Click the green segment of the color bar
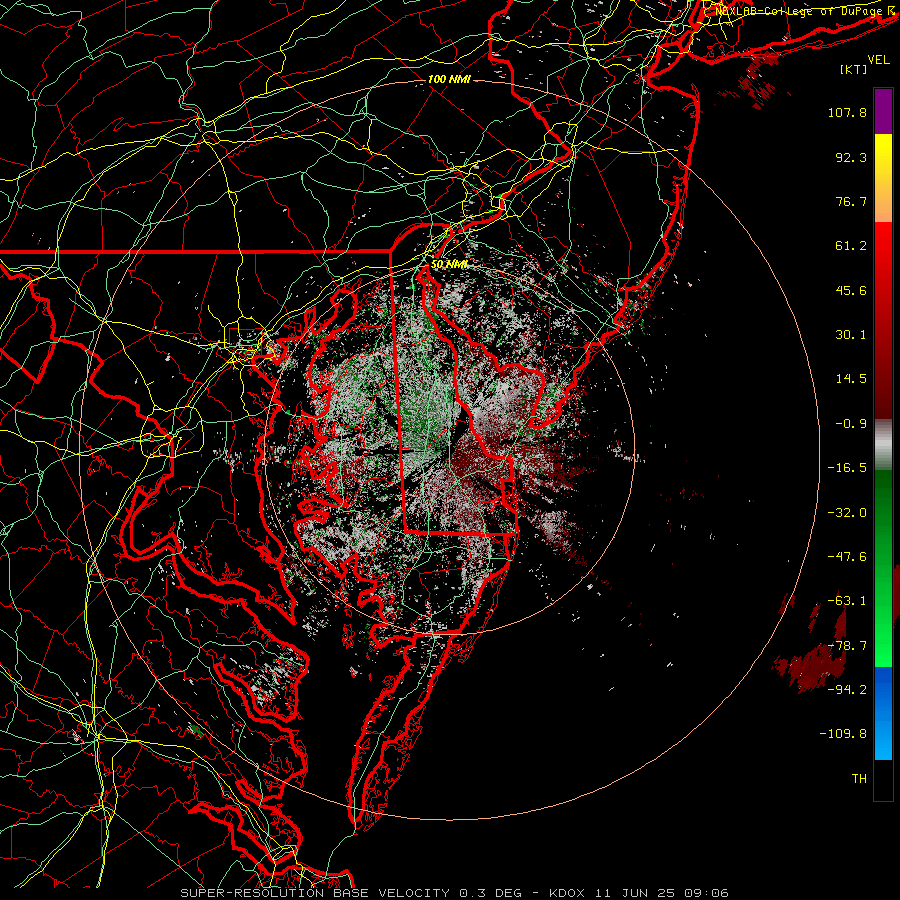Image resolution: width=900 pixels, height=900 pixels. click(x=883, y=568)
